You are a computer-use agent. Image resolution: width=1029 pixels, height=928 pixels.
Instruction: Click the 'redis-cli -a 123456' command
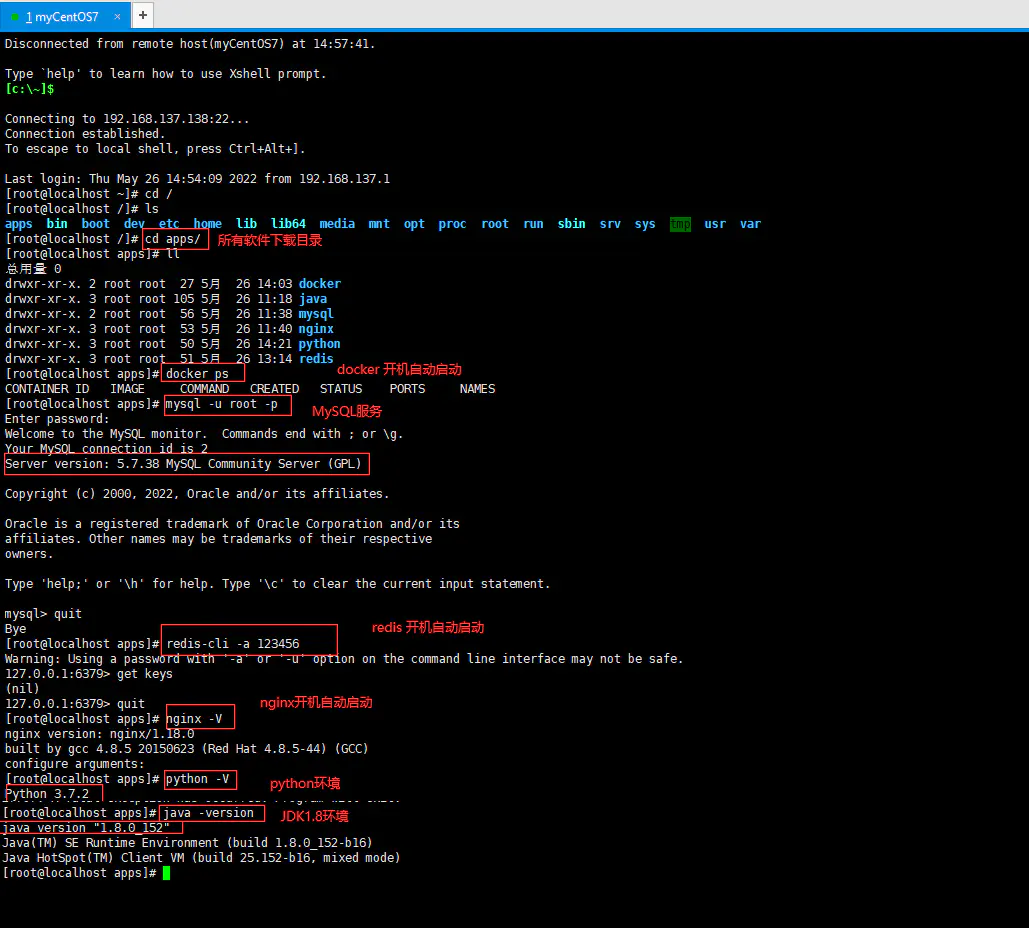point(233,644)
